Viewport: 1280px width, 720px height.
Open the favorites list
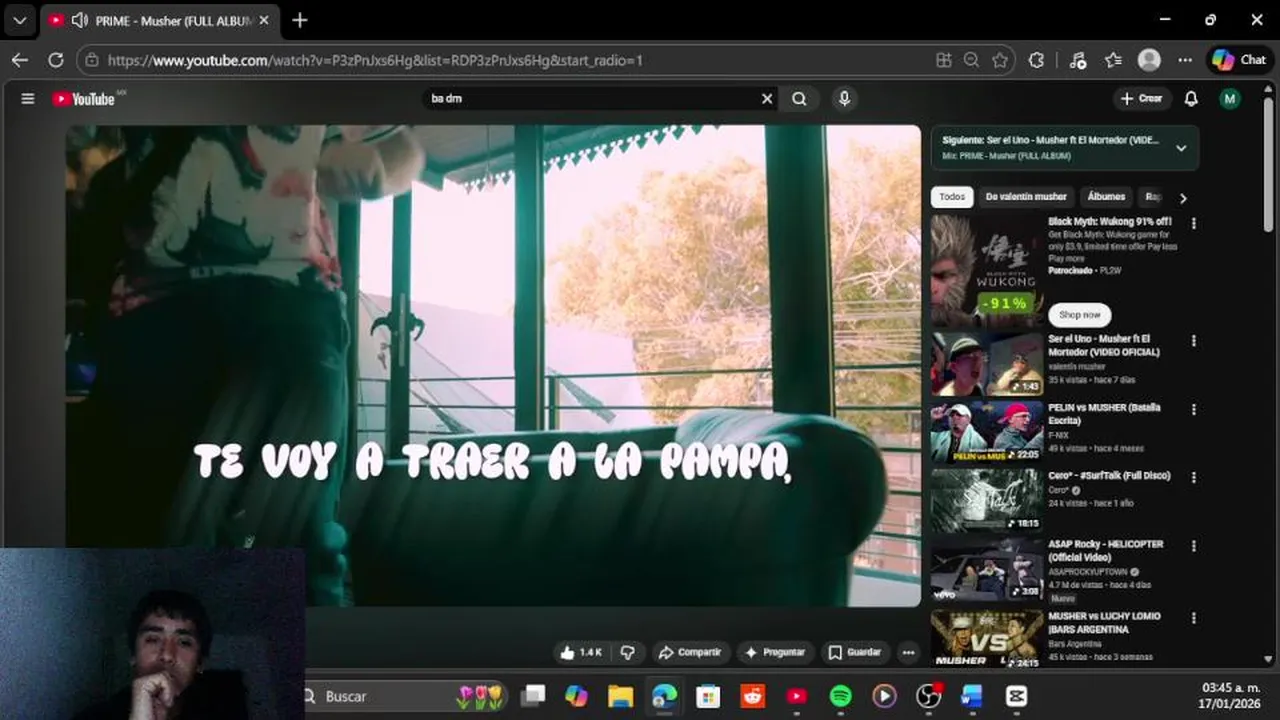pyautogui.click(x=1113, y=60)
